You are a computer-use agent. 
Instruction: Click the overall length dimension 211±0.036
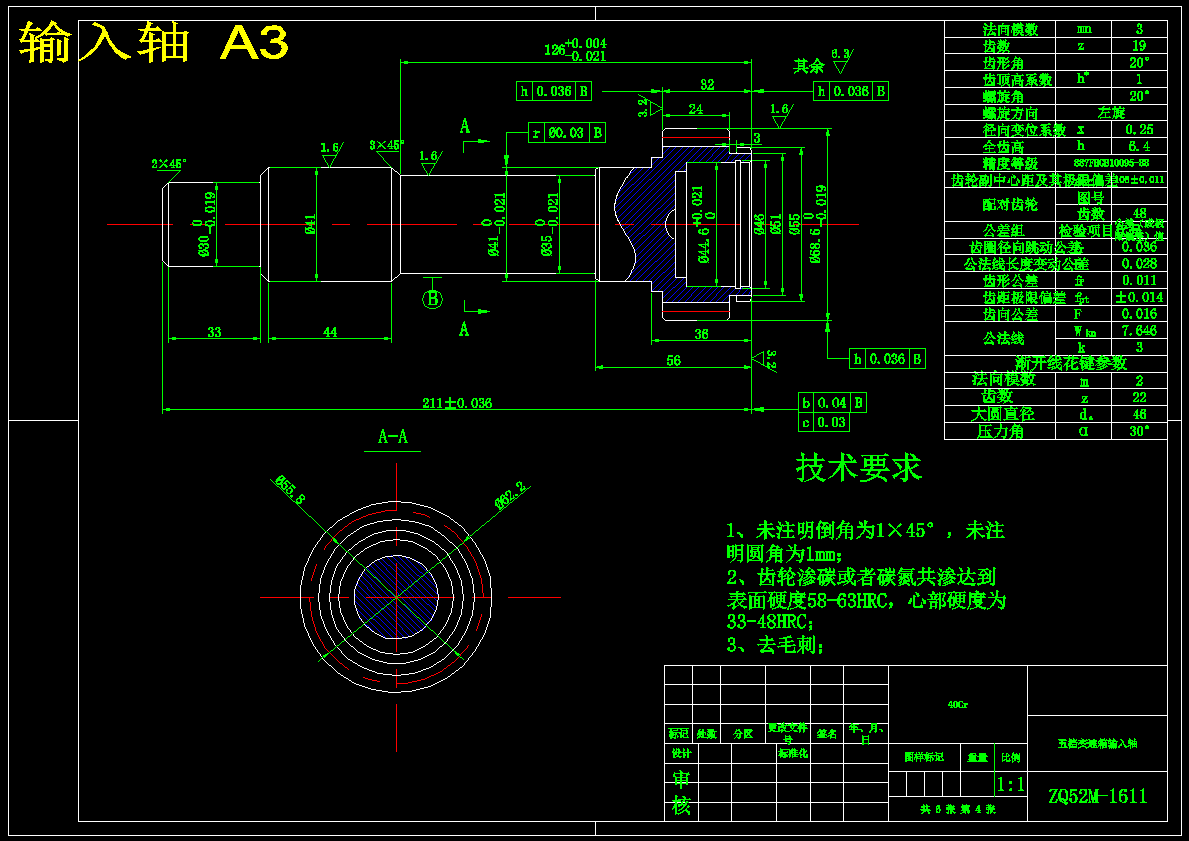click(456, 403)
